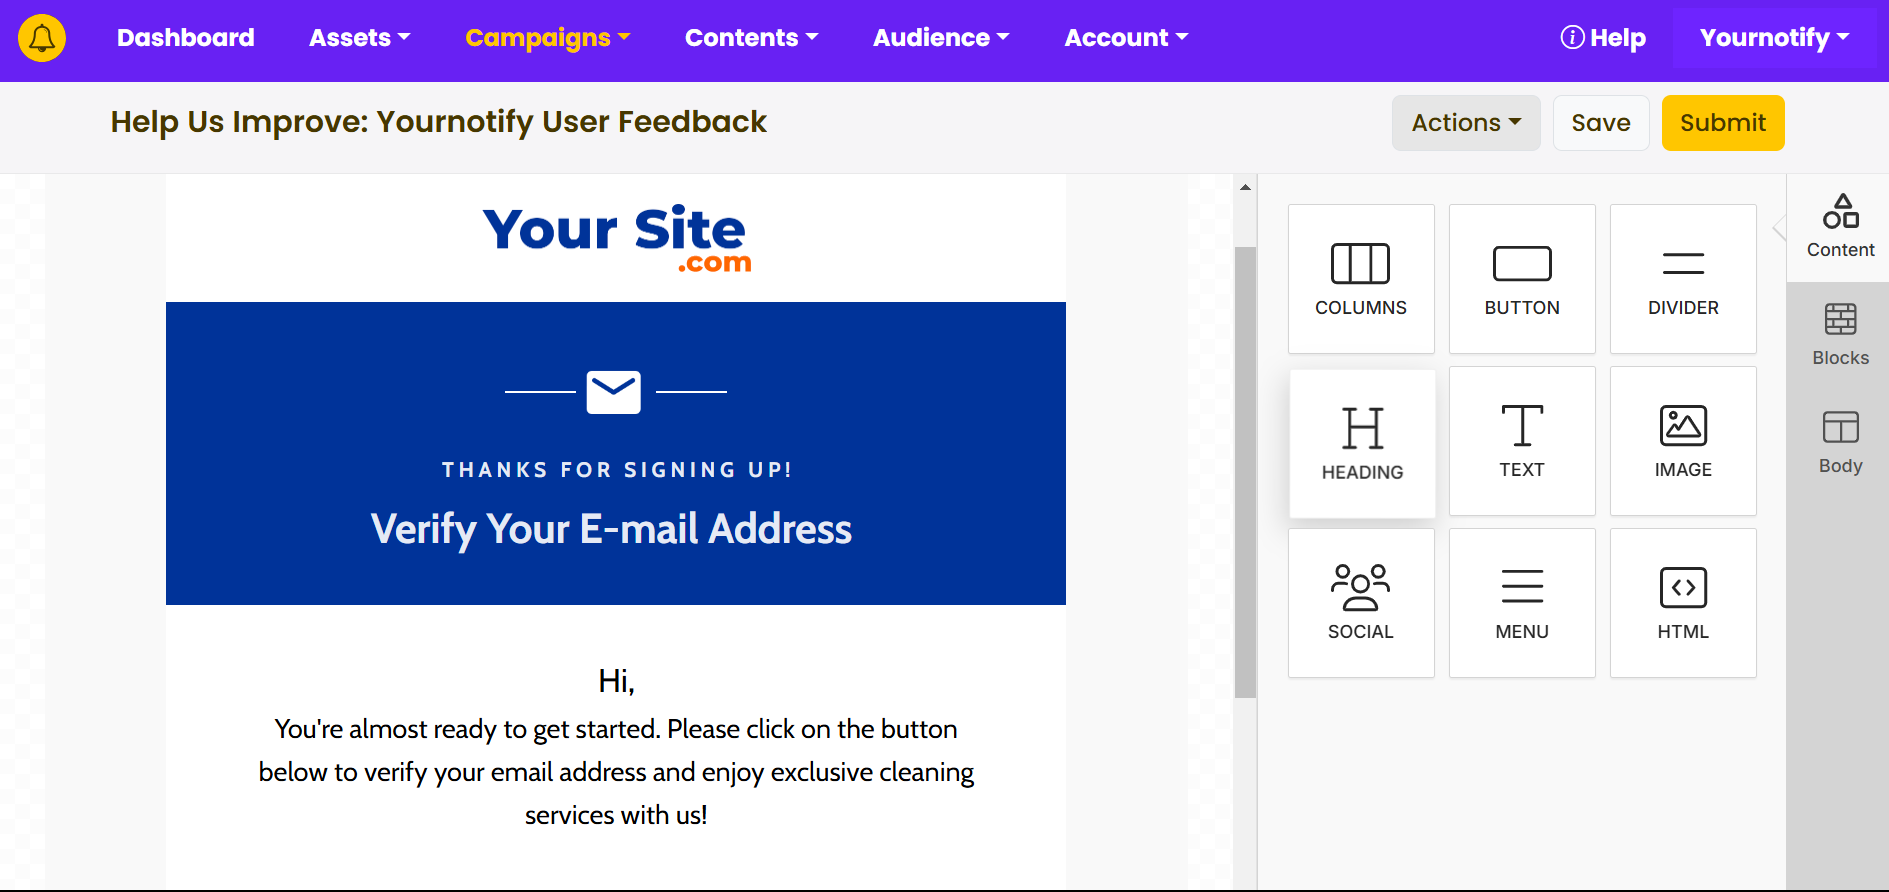
Task: Pick the Divider content element
Action: pyautogui.click(x=1683, y=279)
